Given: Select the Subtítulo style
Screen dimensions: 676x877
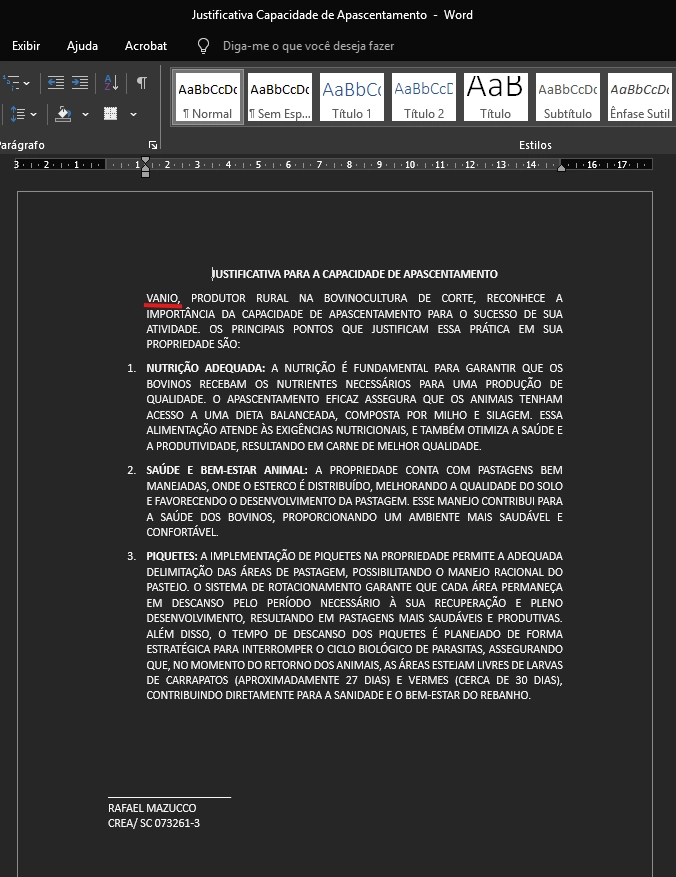Looking at the screenshot, I should (567, 98).
